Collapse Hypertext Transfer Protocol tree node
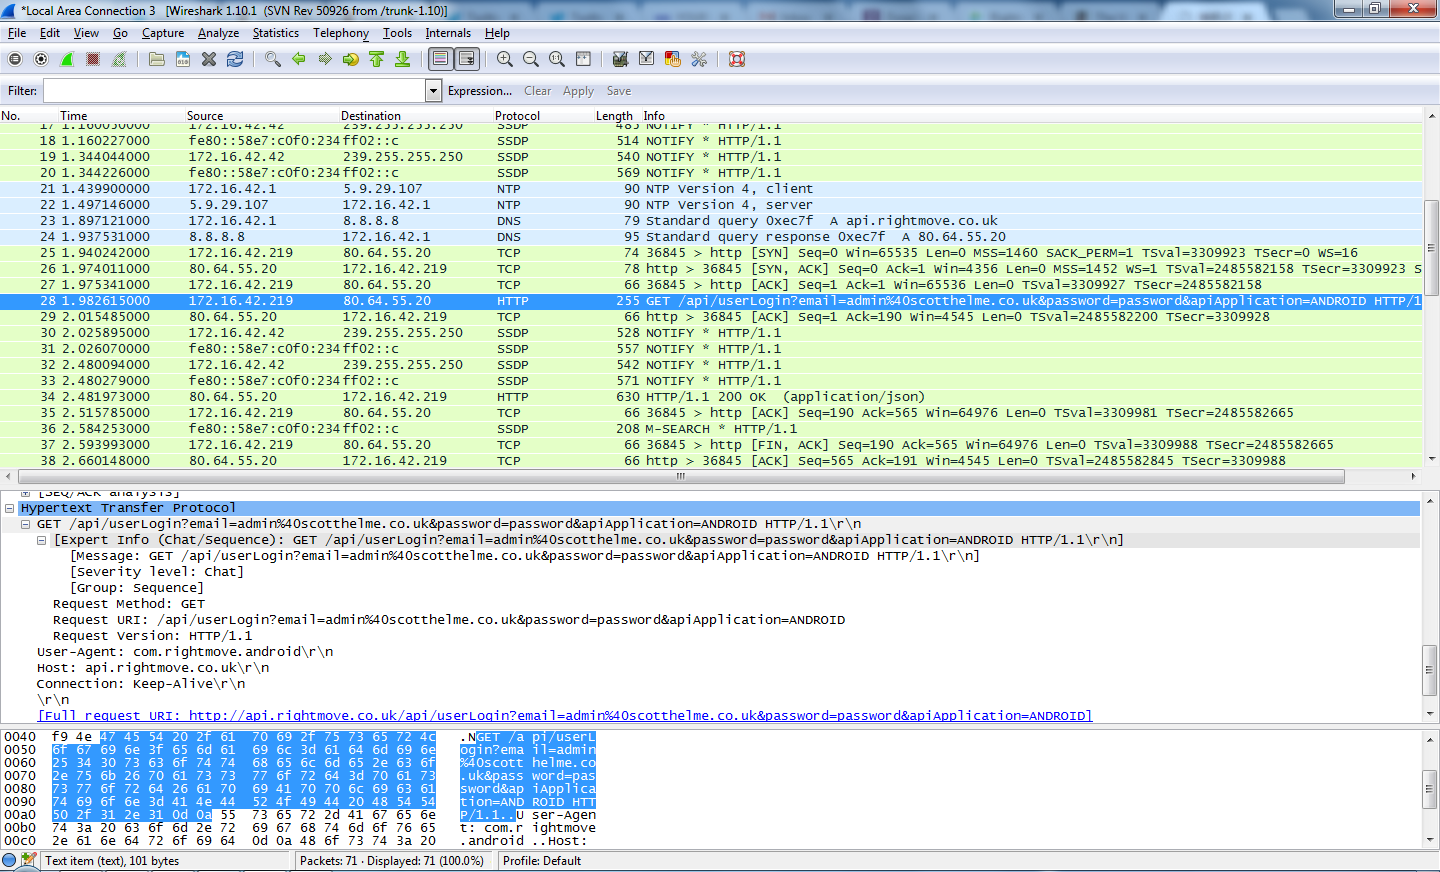The height and width of the screenshot is (872, 1440). 9,508
